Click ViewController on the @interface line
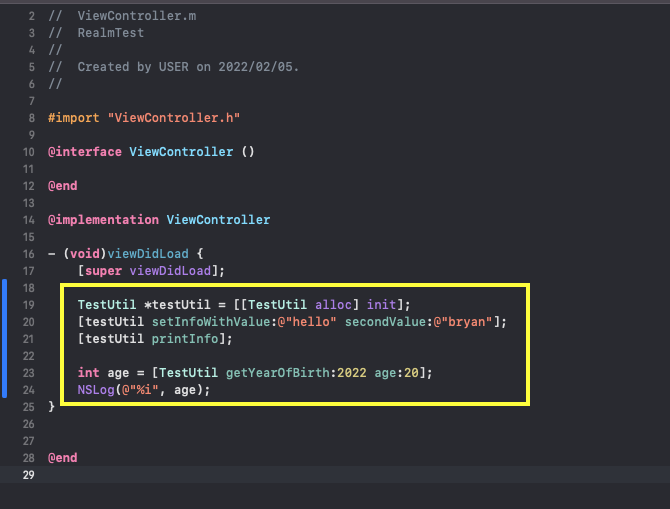This screenshot has width=670, height=509. click(x=181, y=152)
